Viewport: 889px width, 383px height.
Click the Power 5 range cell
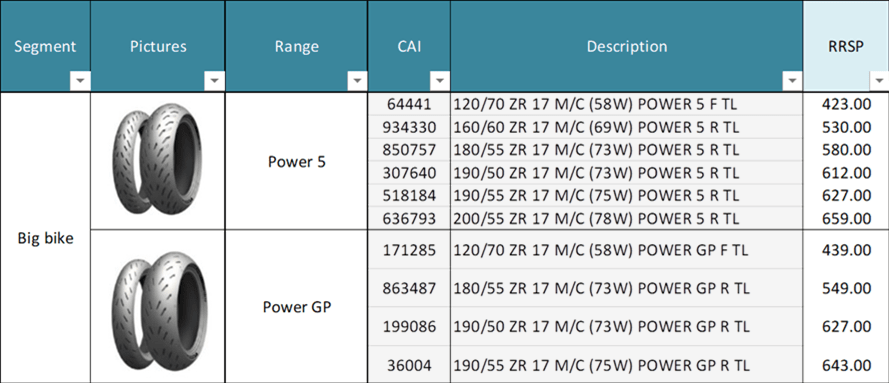(x=297, y=161)
